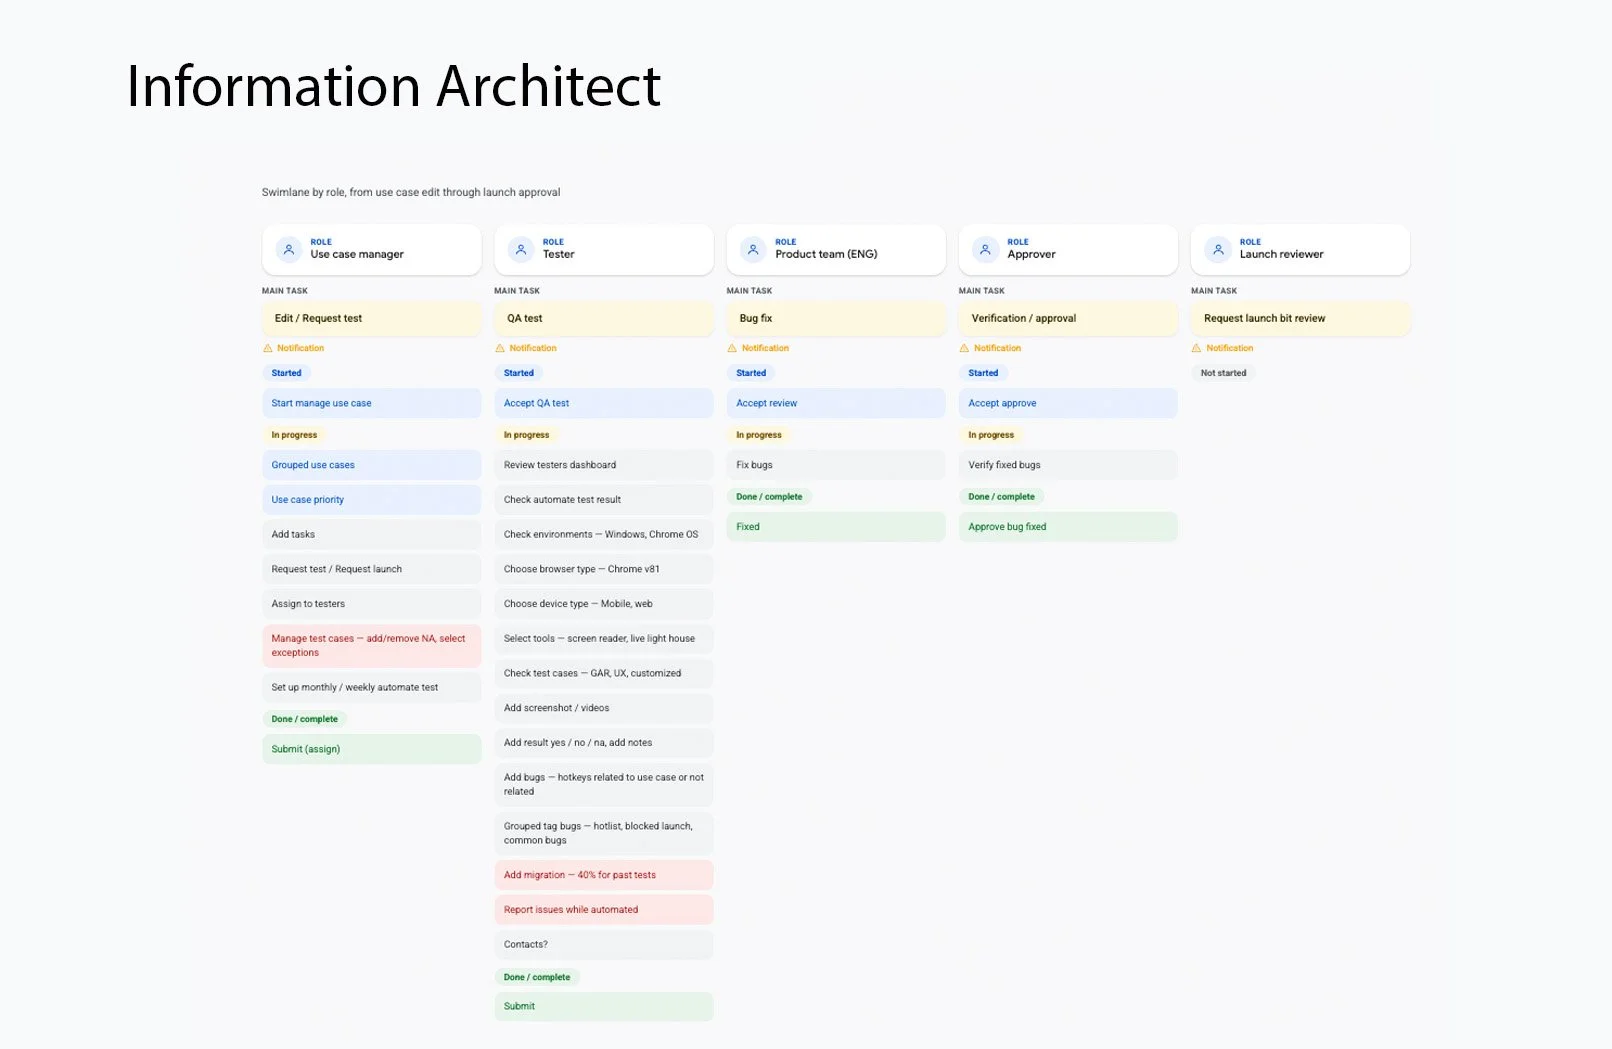This screenshot has height=1049, width=1612.
Task: Click the Contacts? step
Action: 604,944
